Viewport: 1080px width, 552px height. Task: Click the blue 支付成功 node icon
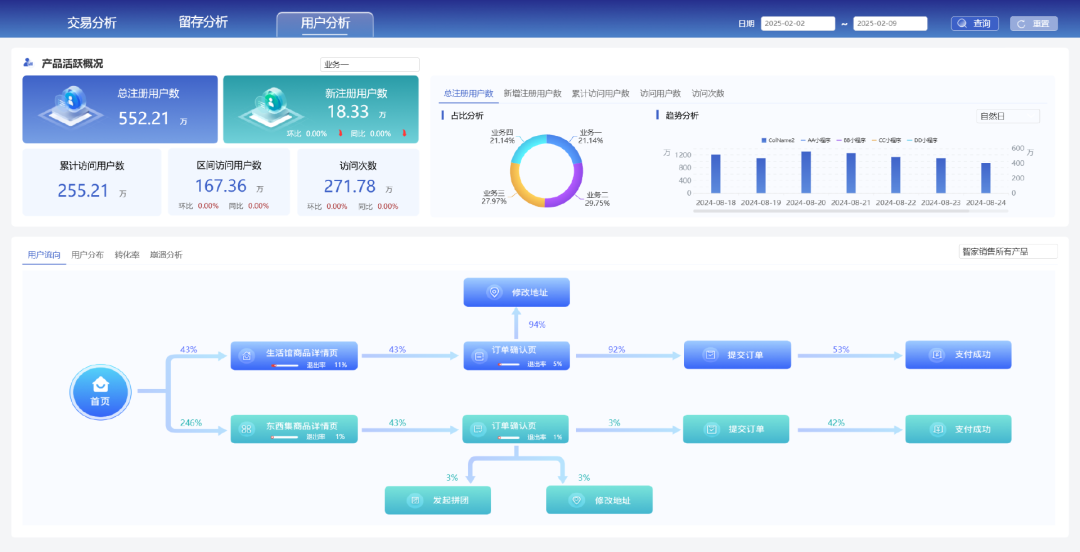click(x=937, y=355)
